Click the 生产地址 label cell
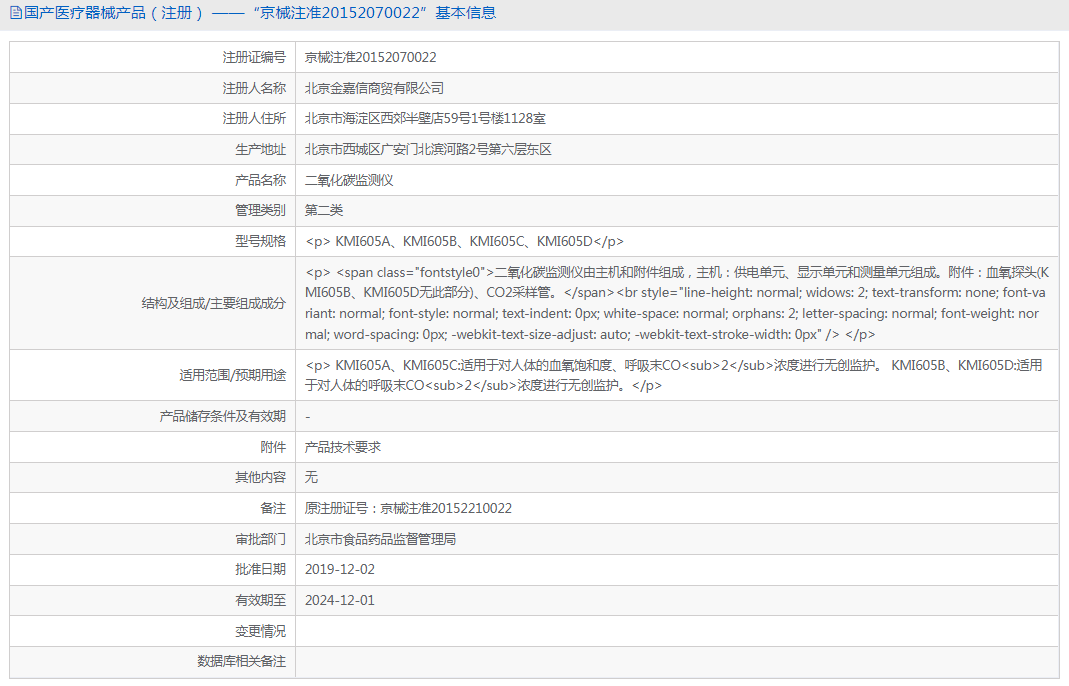Viewport: 1069px width, 686px height. click(x=153, y=149)
